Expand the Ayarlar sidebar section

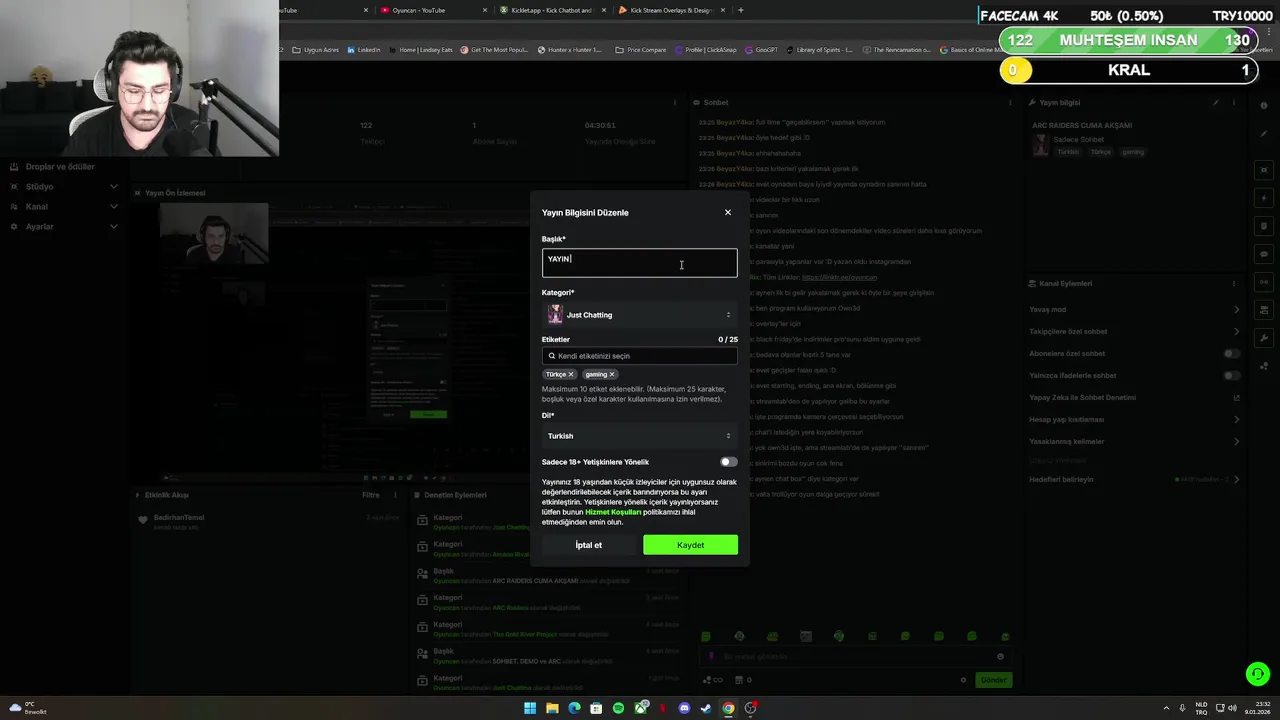click(64, 227)
